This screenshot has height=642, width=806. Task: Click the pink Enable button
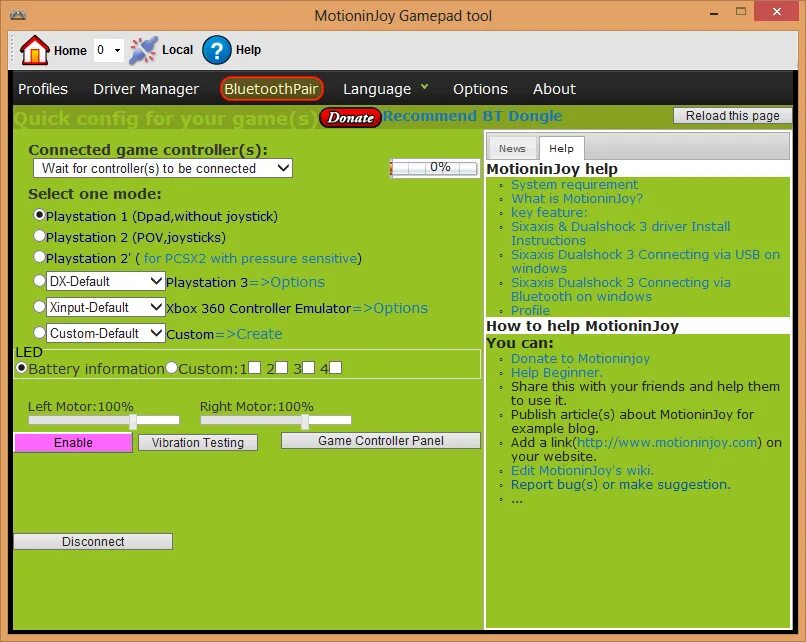click(73, 443)
